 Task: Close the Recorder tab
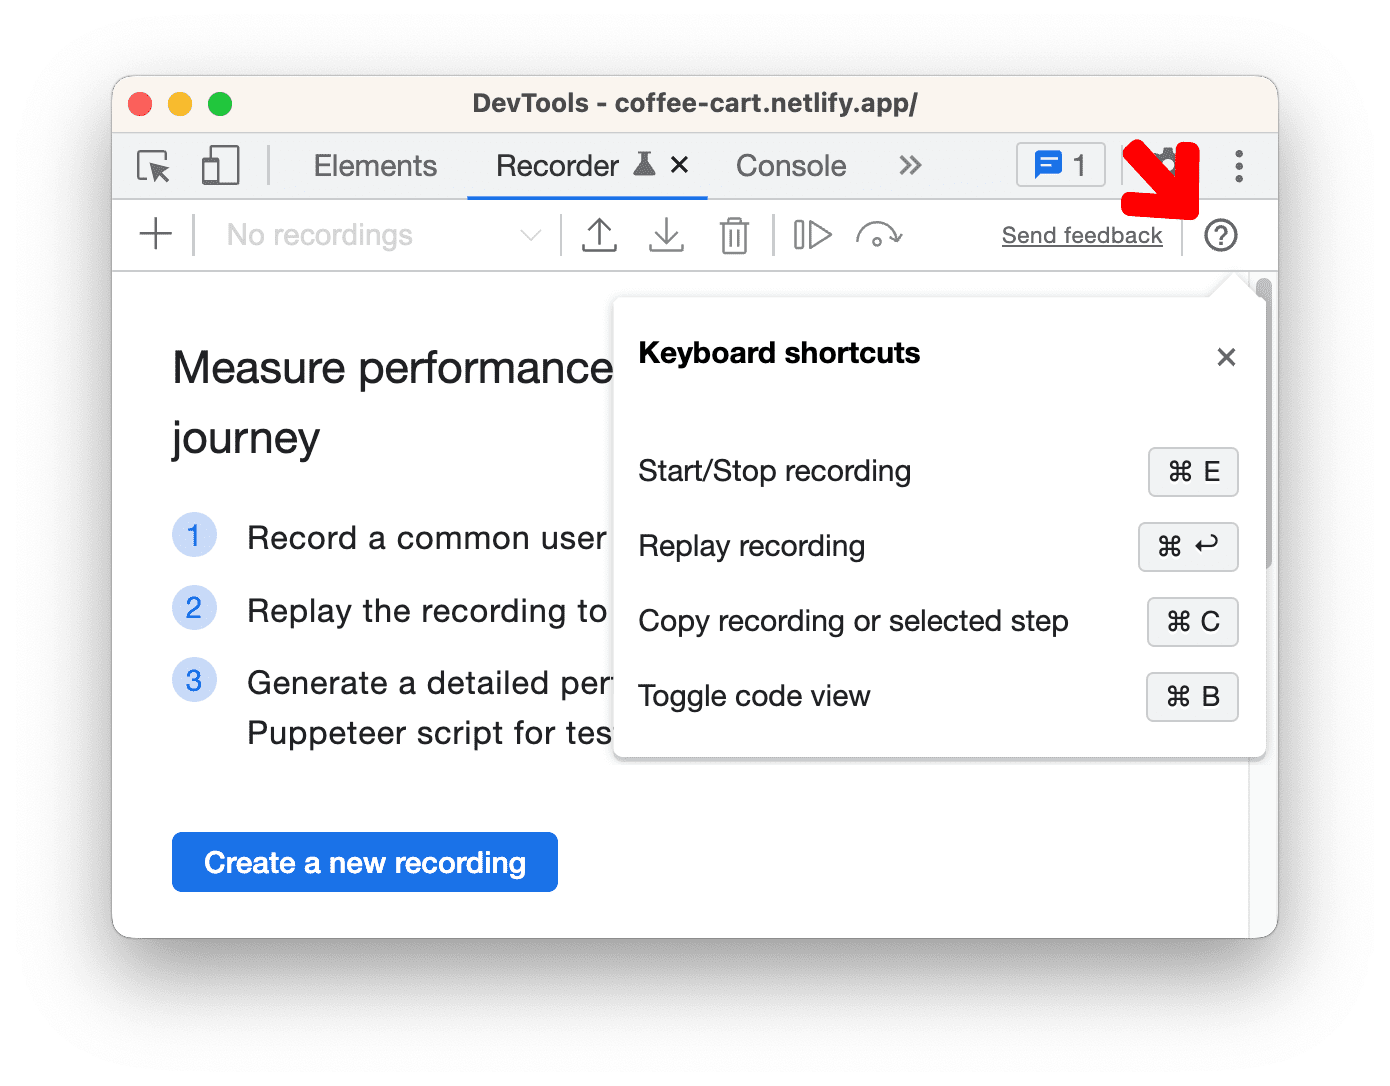tap(680, 165)
